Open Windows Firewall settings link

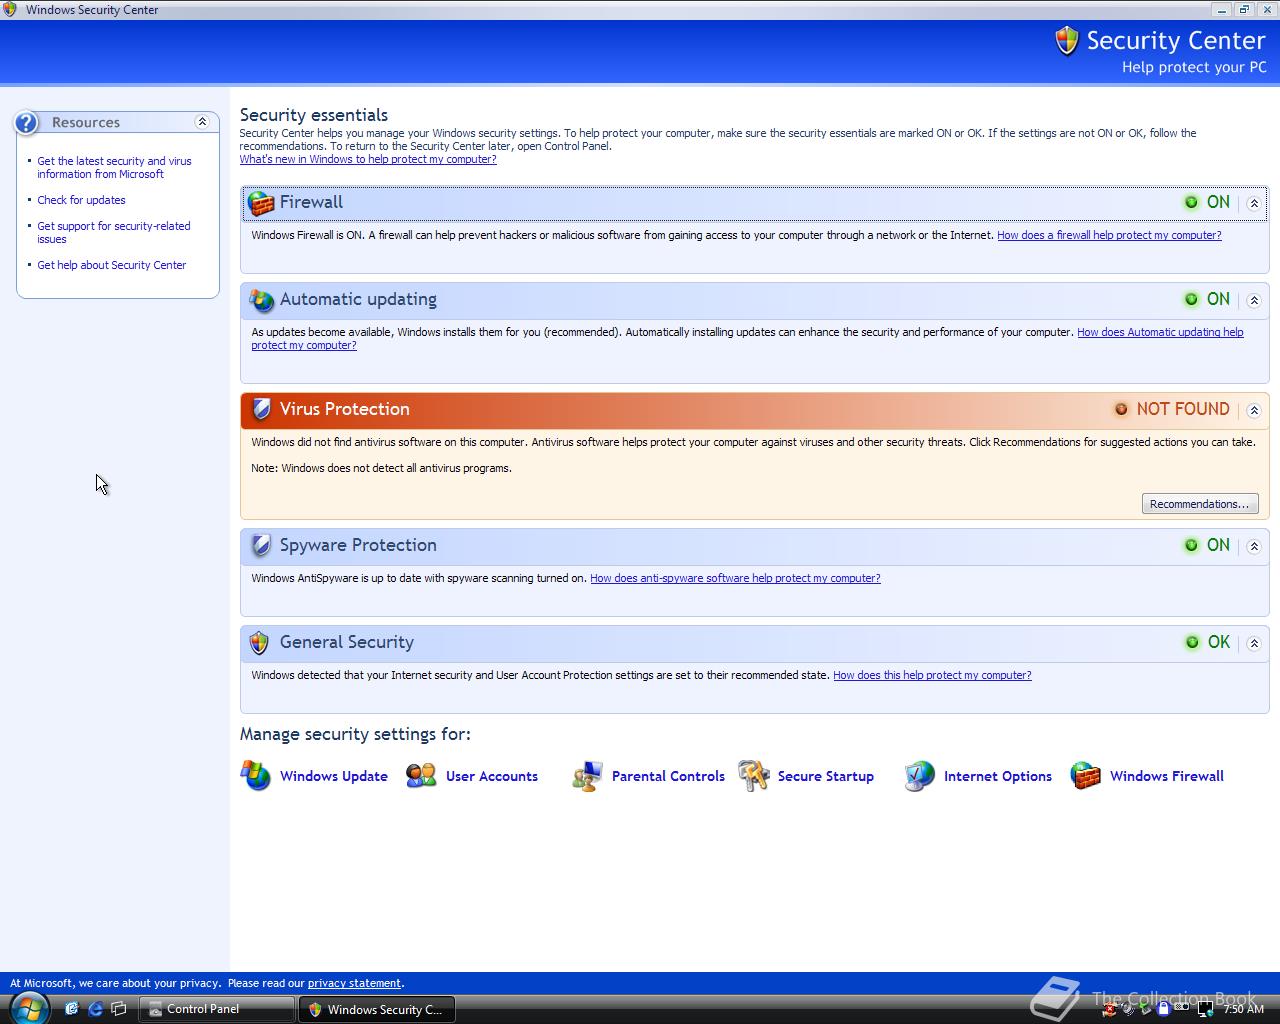coord(1166,776)
